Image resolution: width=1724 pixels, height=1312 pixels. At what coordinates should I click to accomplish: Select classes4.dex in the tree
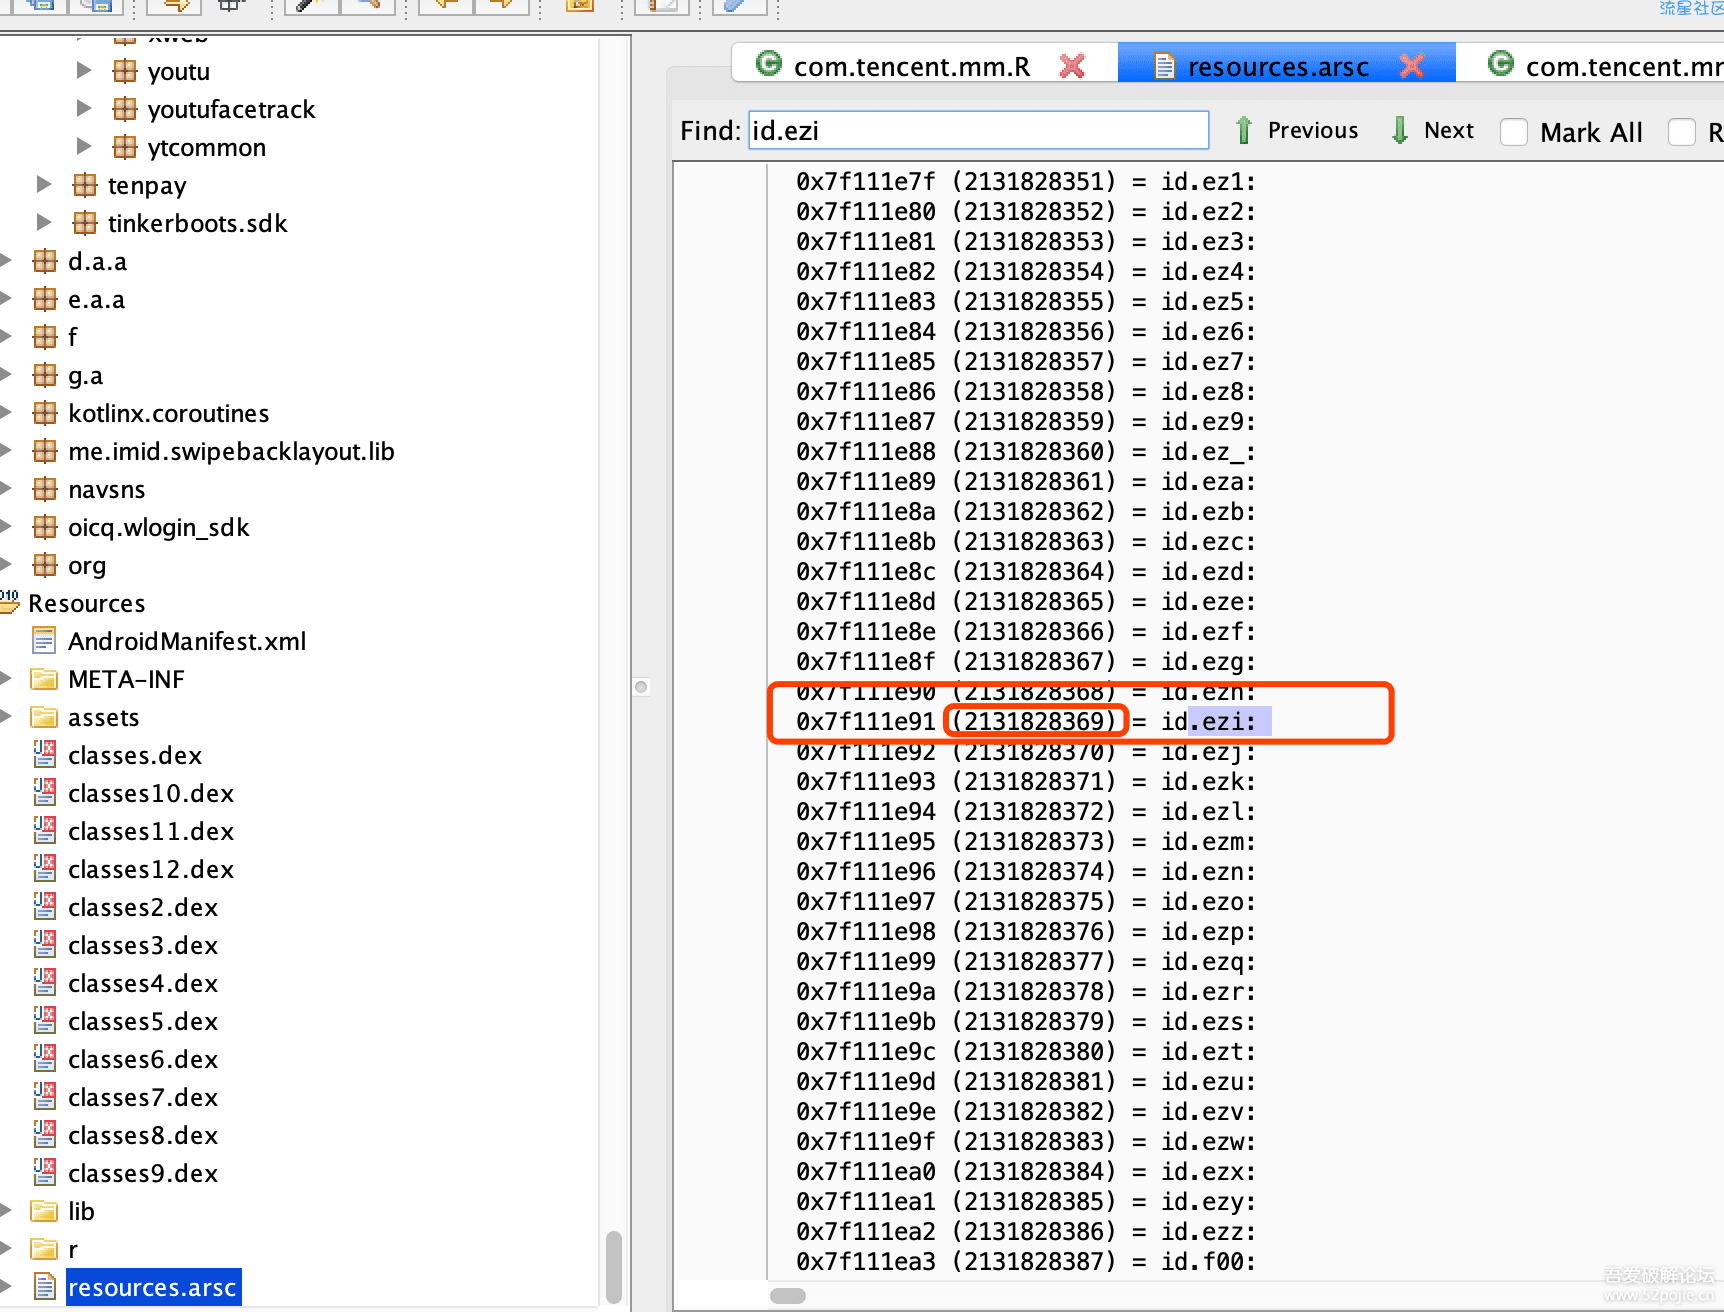(143, 983)
